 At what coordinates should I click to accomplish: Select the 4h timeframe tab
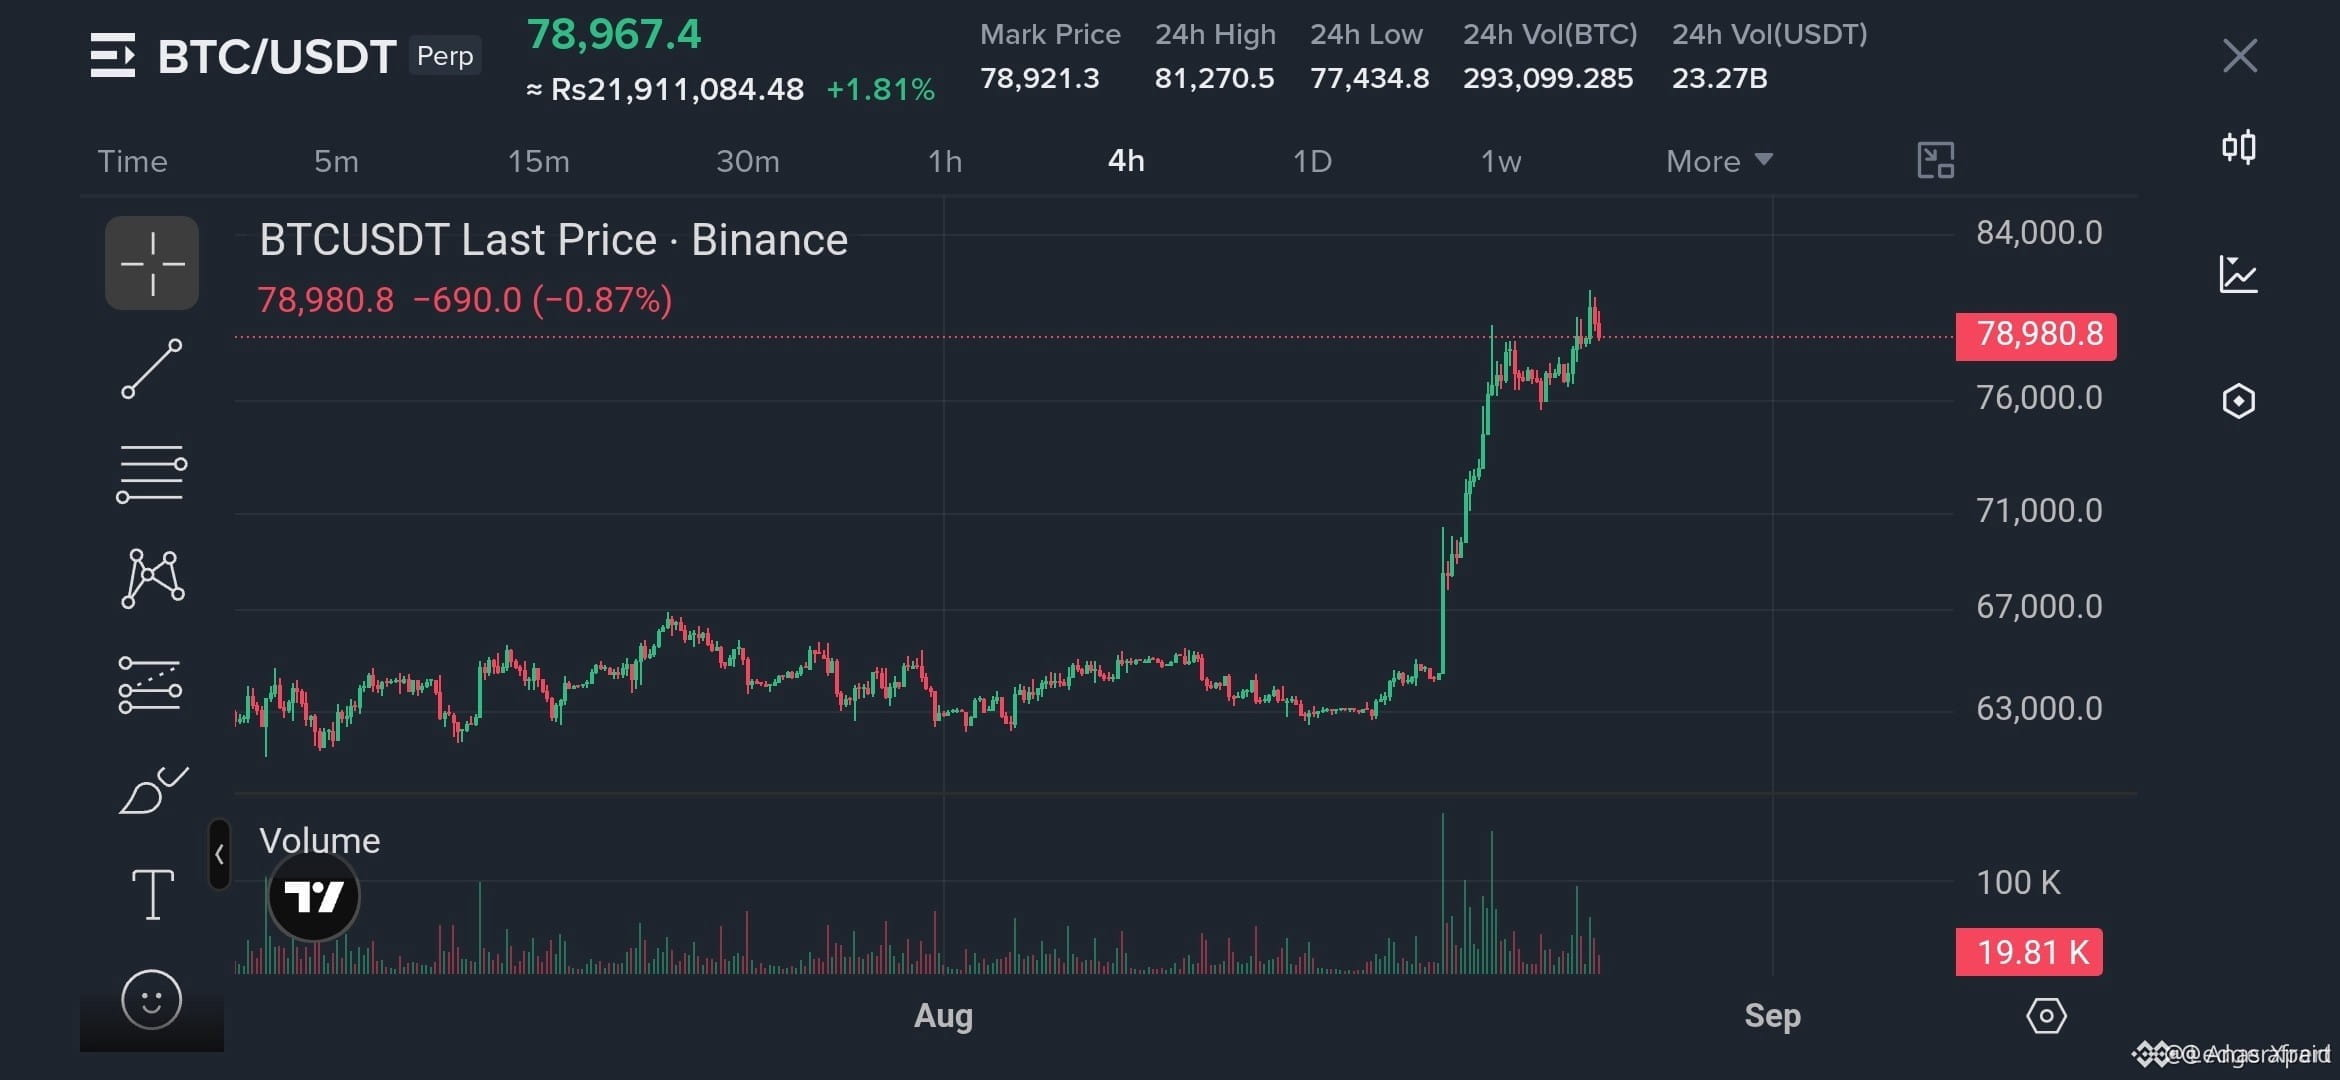tap(1126, 161)
